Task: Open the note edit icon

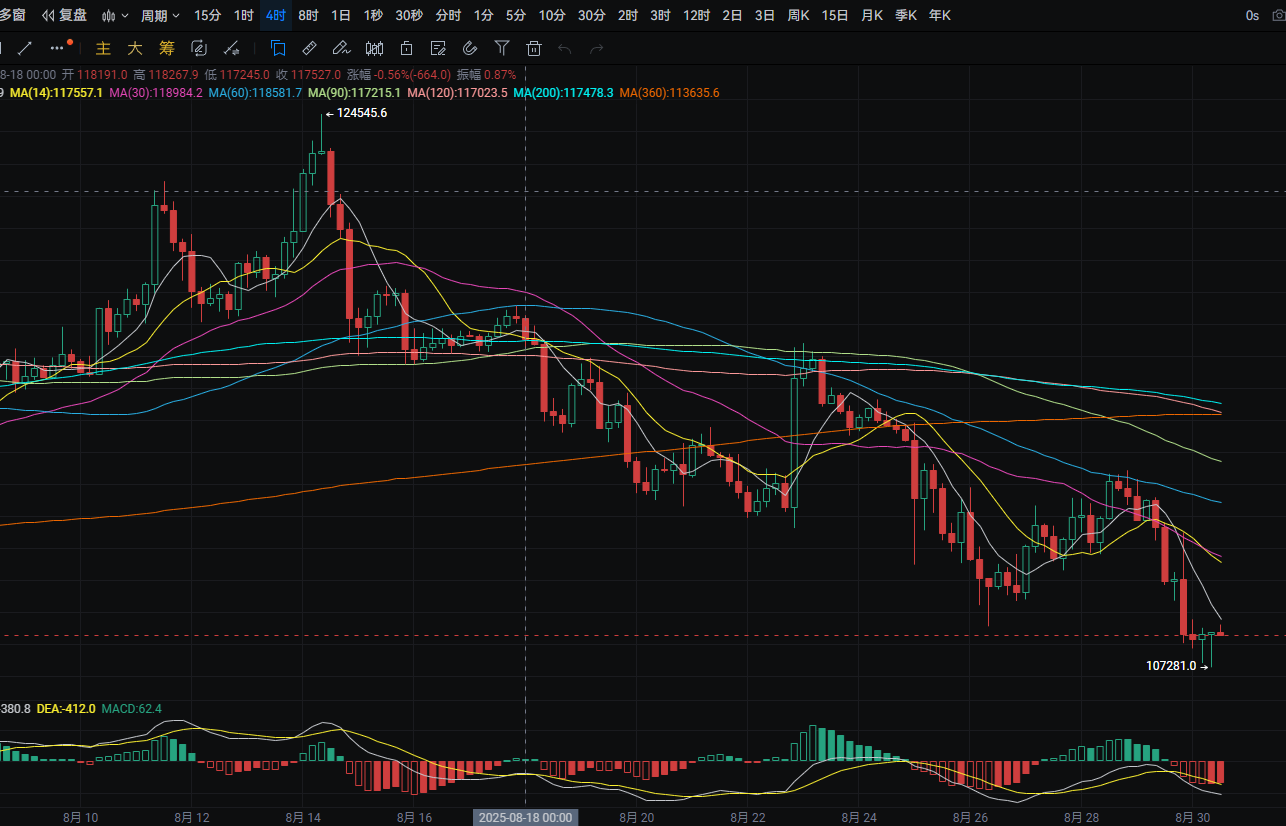Action: point(438,48)
